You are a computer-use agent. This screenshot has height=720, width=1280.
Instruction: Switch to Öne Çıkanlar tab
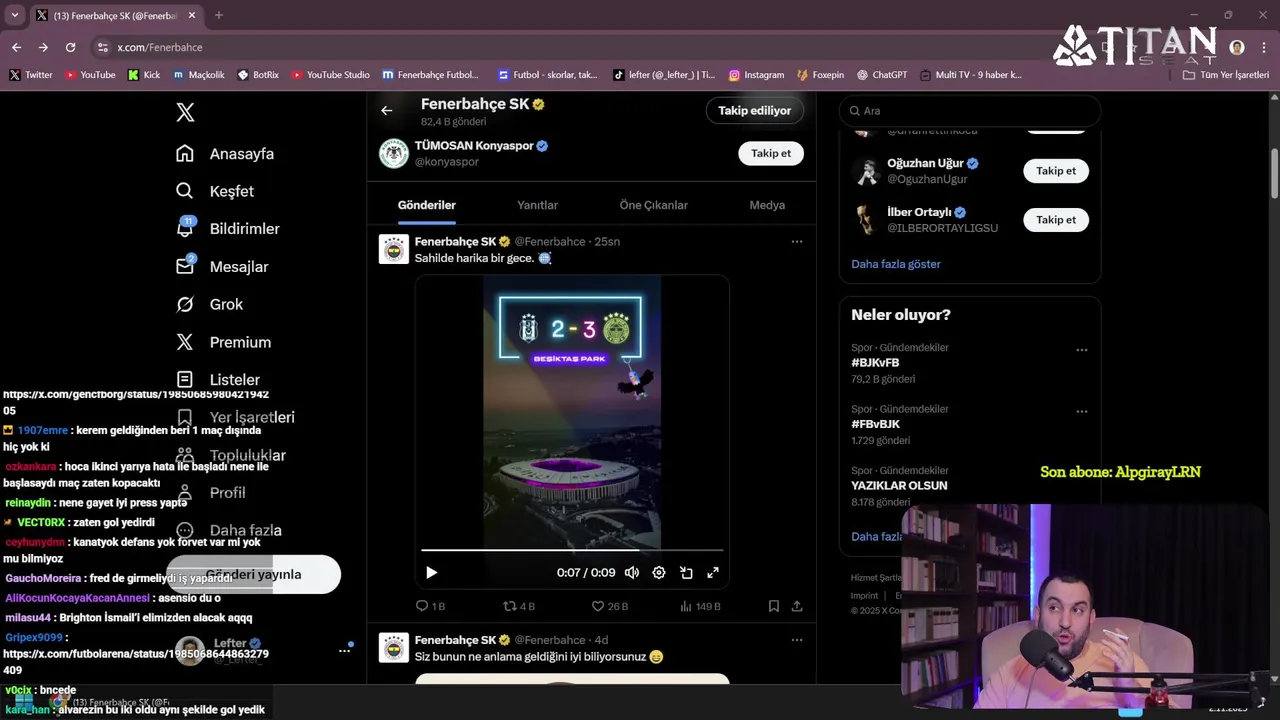(654, 205)
